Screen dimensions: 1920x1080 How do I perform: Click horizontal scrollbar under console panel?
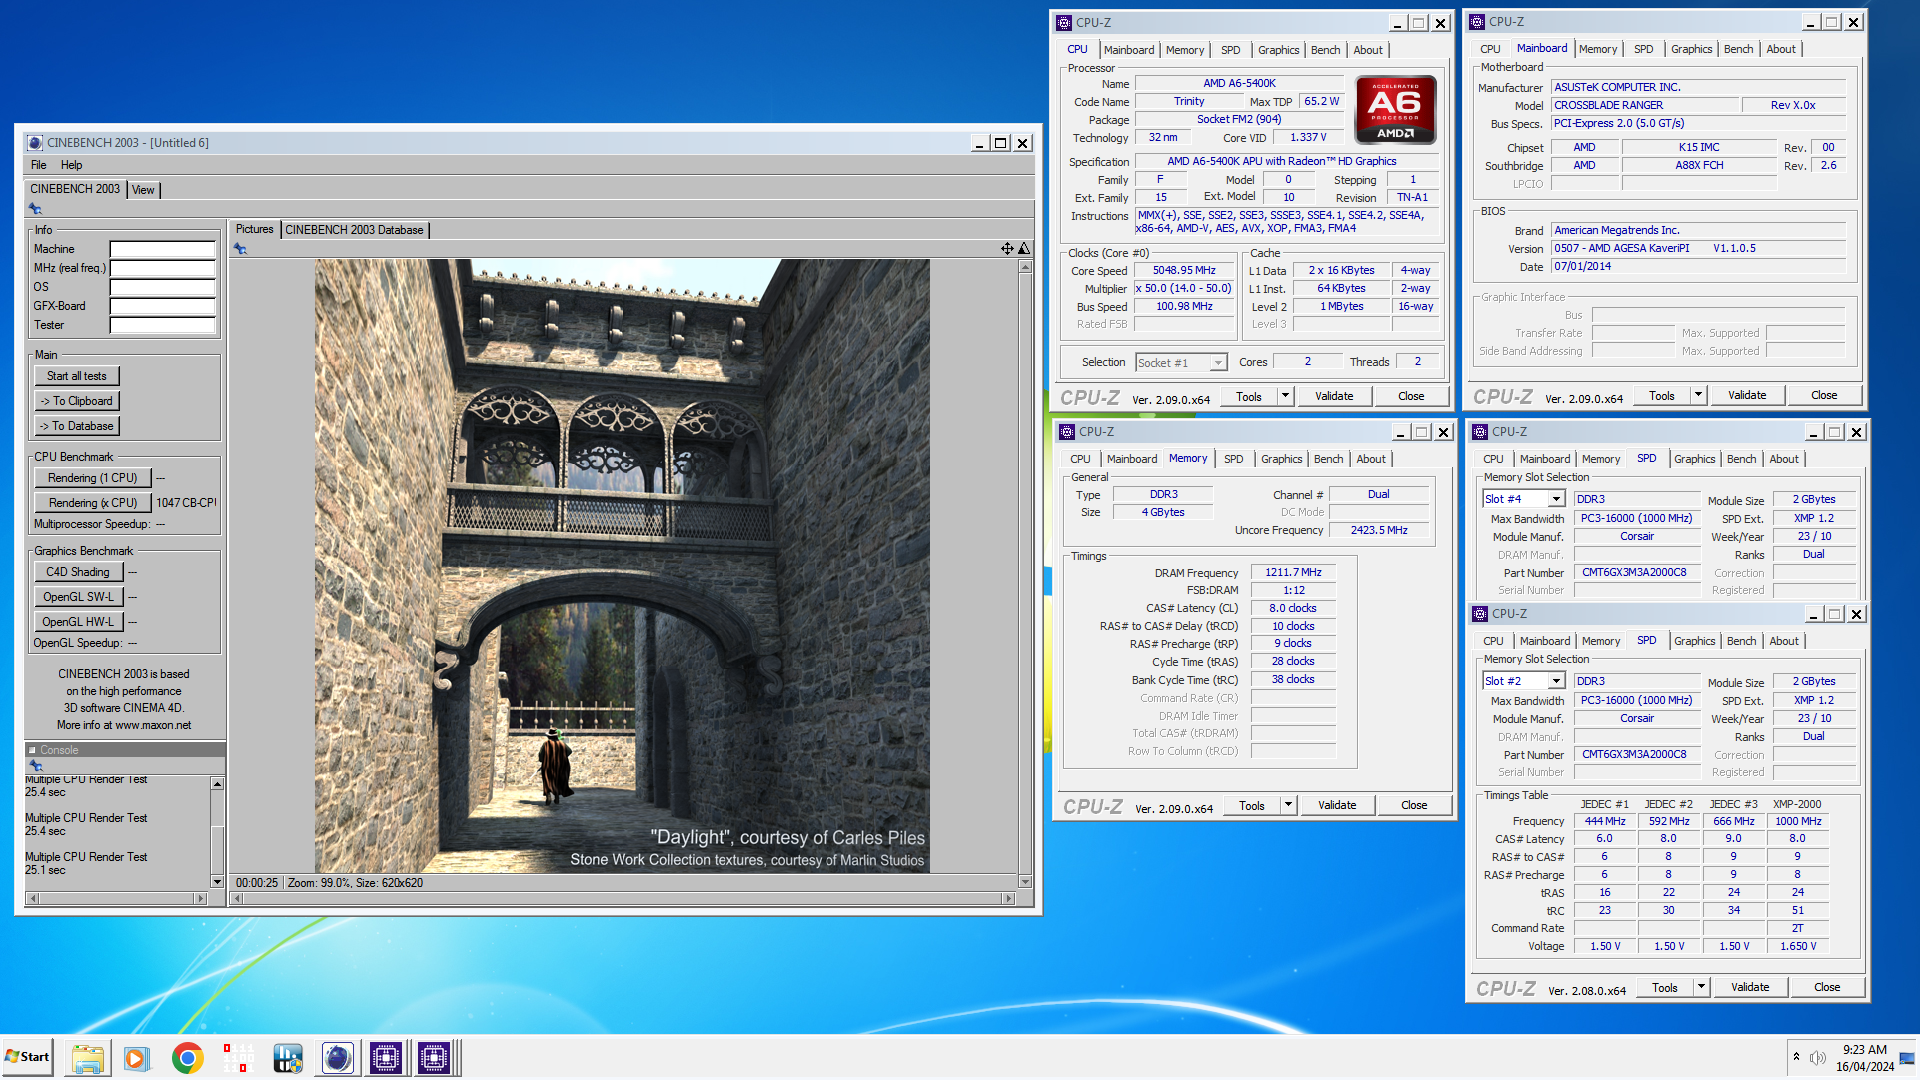pyautogui.click(x=117, y=898)
